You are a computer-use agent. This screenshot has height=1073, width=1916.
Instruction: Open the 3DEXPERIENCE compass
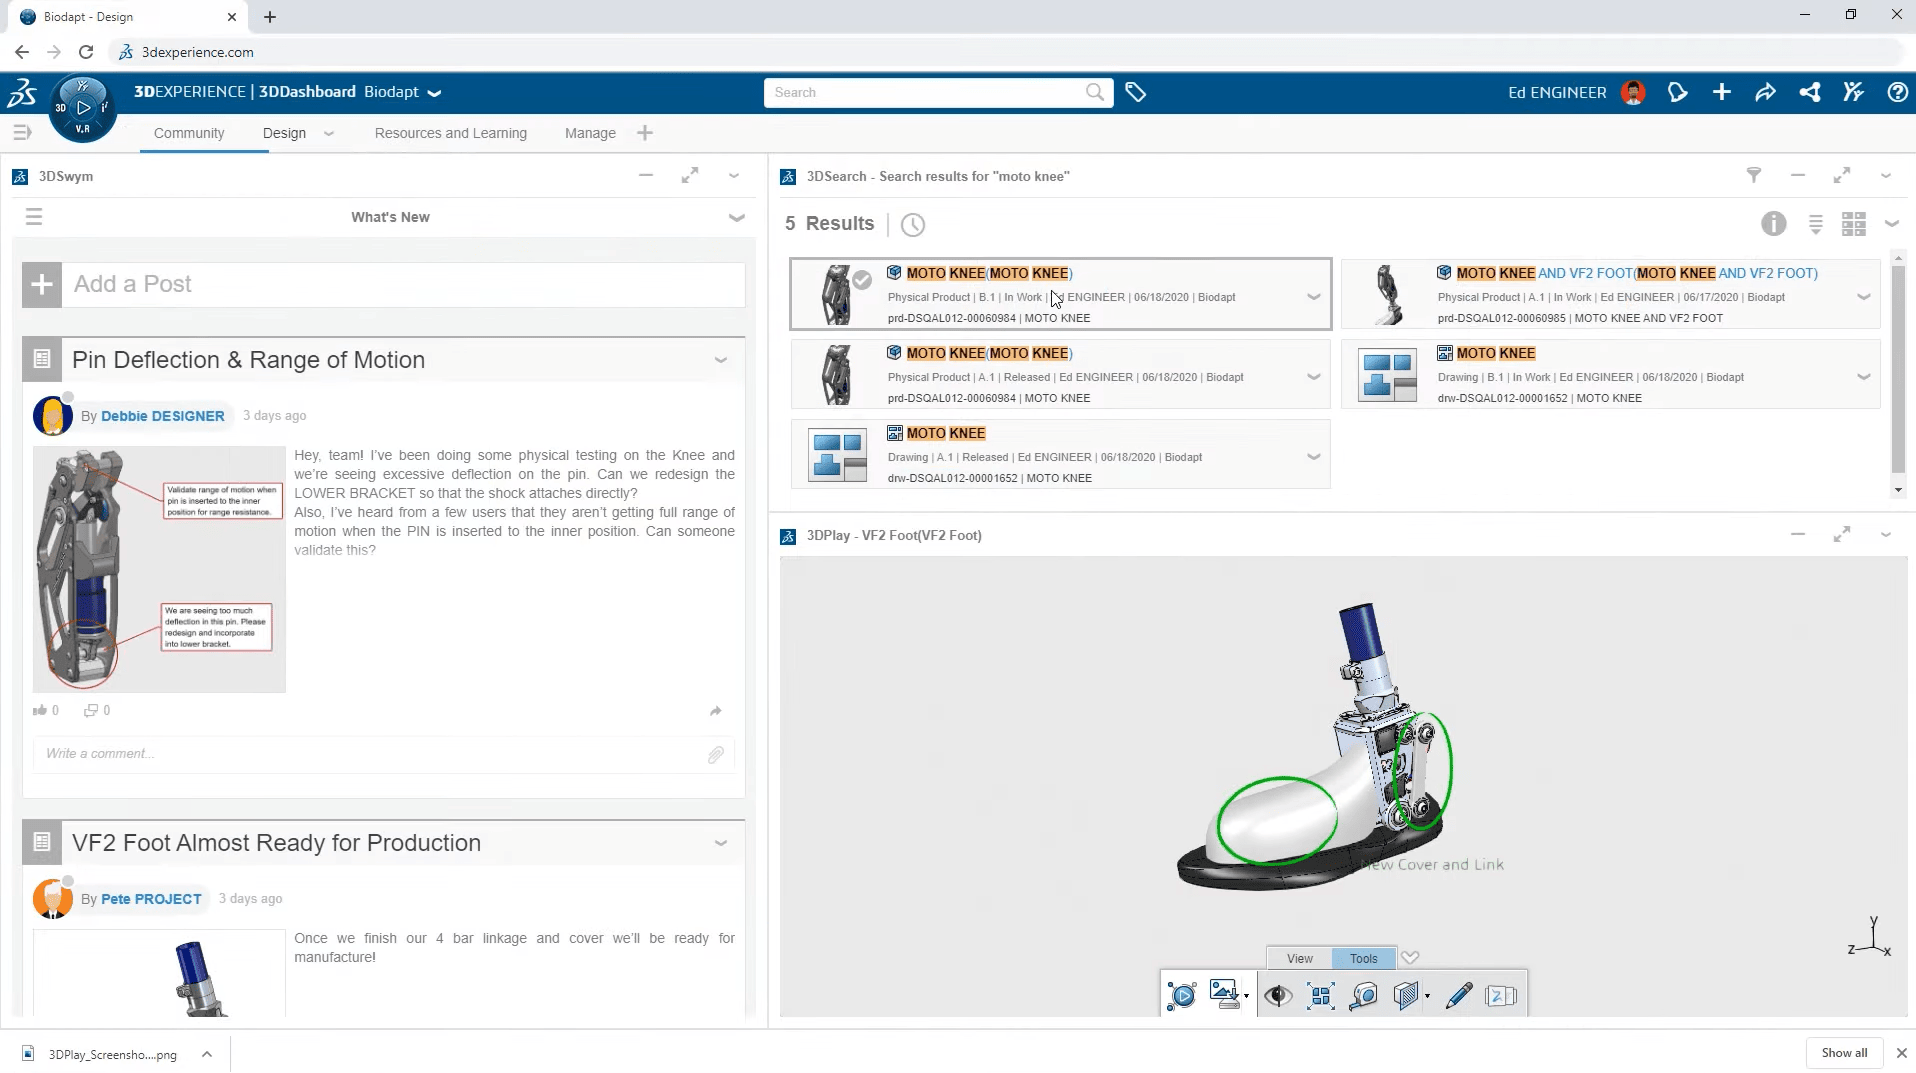(x=82, y=107)
